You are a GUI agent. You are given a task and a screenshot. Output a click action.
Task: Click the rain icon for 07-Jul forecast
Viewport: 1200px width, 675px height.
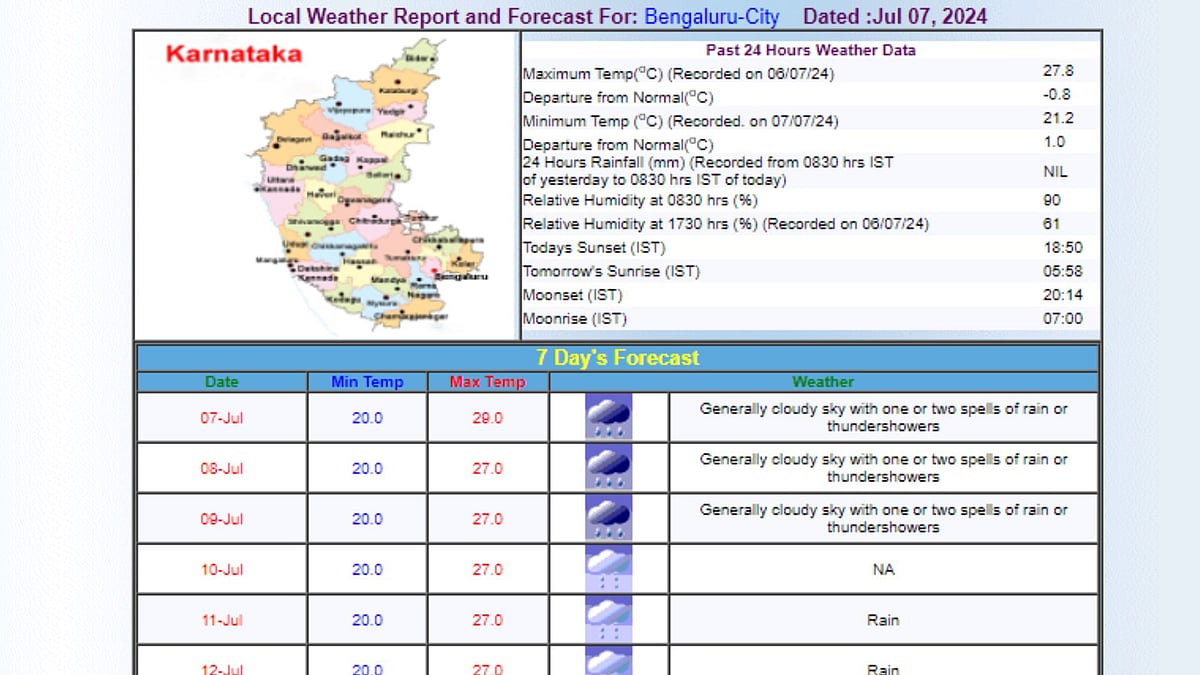[x=611, y=417]
